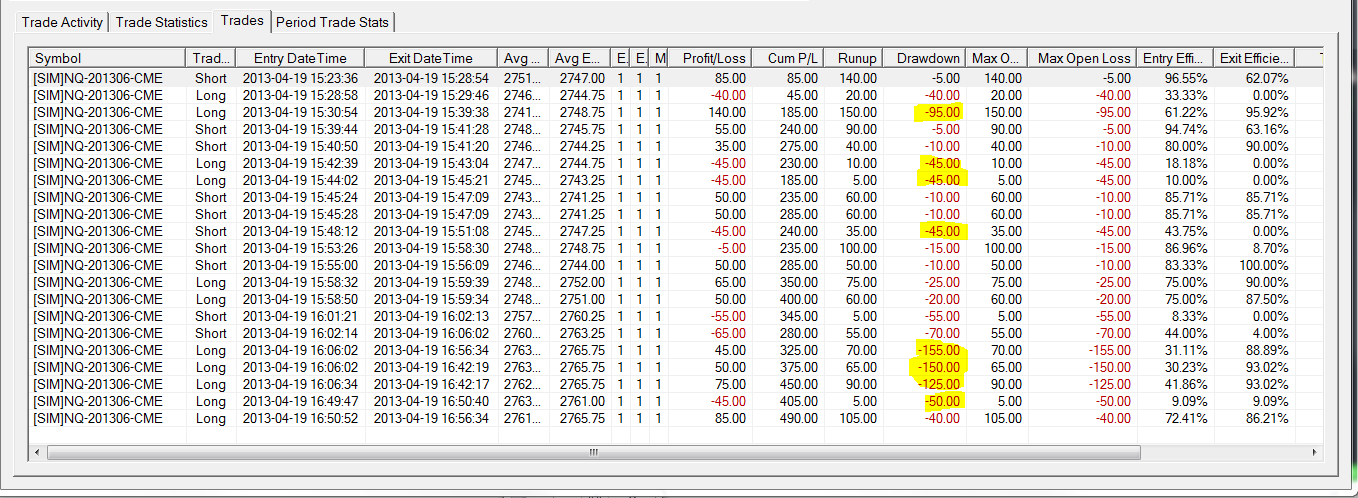
Task: Select the exit efficiency 95.92% cell
Action: (1268, 112)
